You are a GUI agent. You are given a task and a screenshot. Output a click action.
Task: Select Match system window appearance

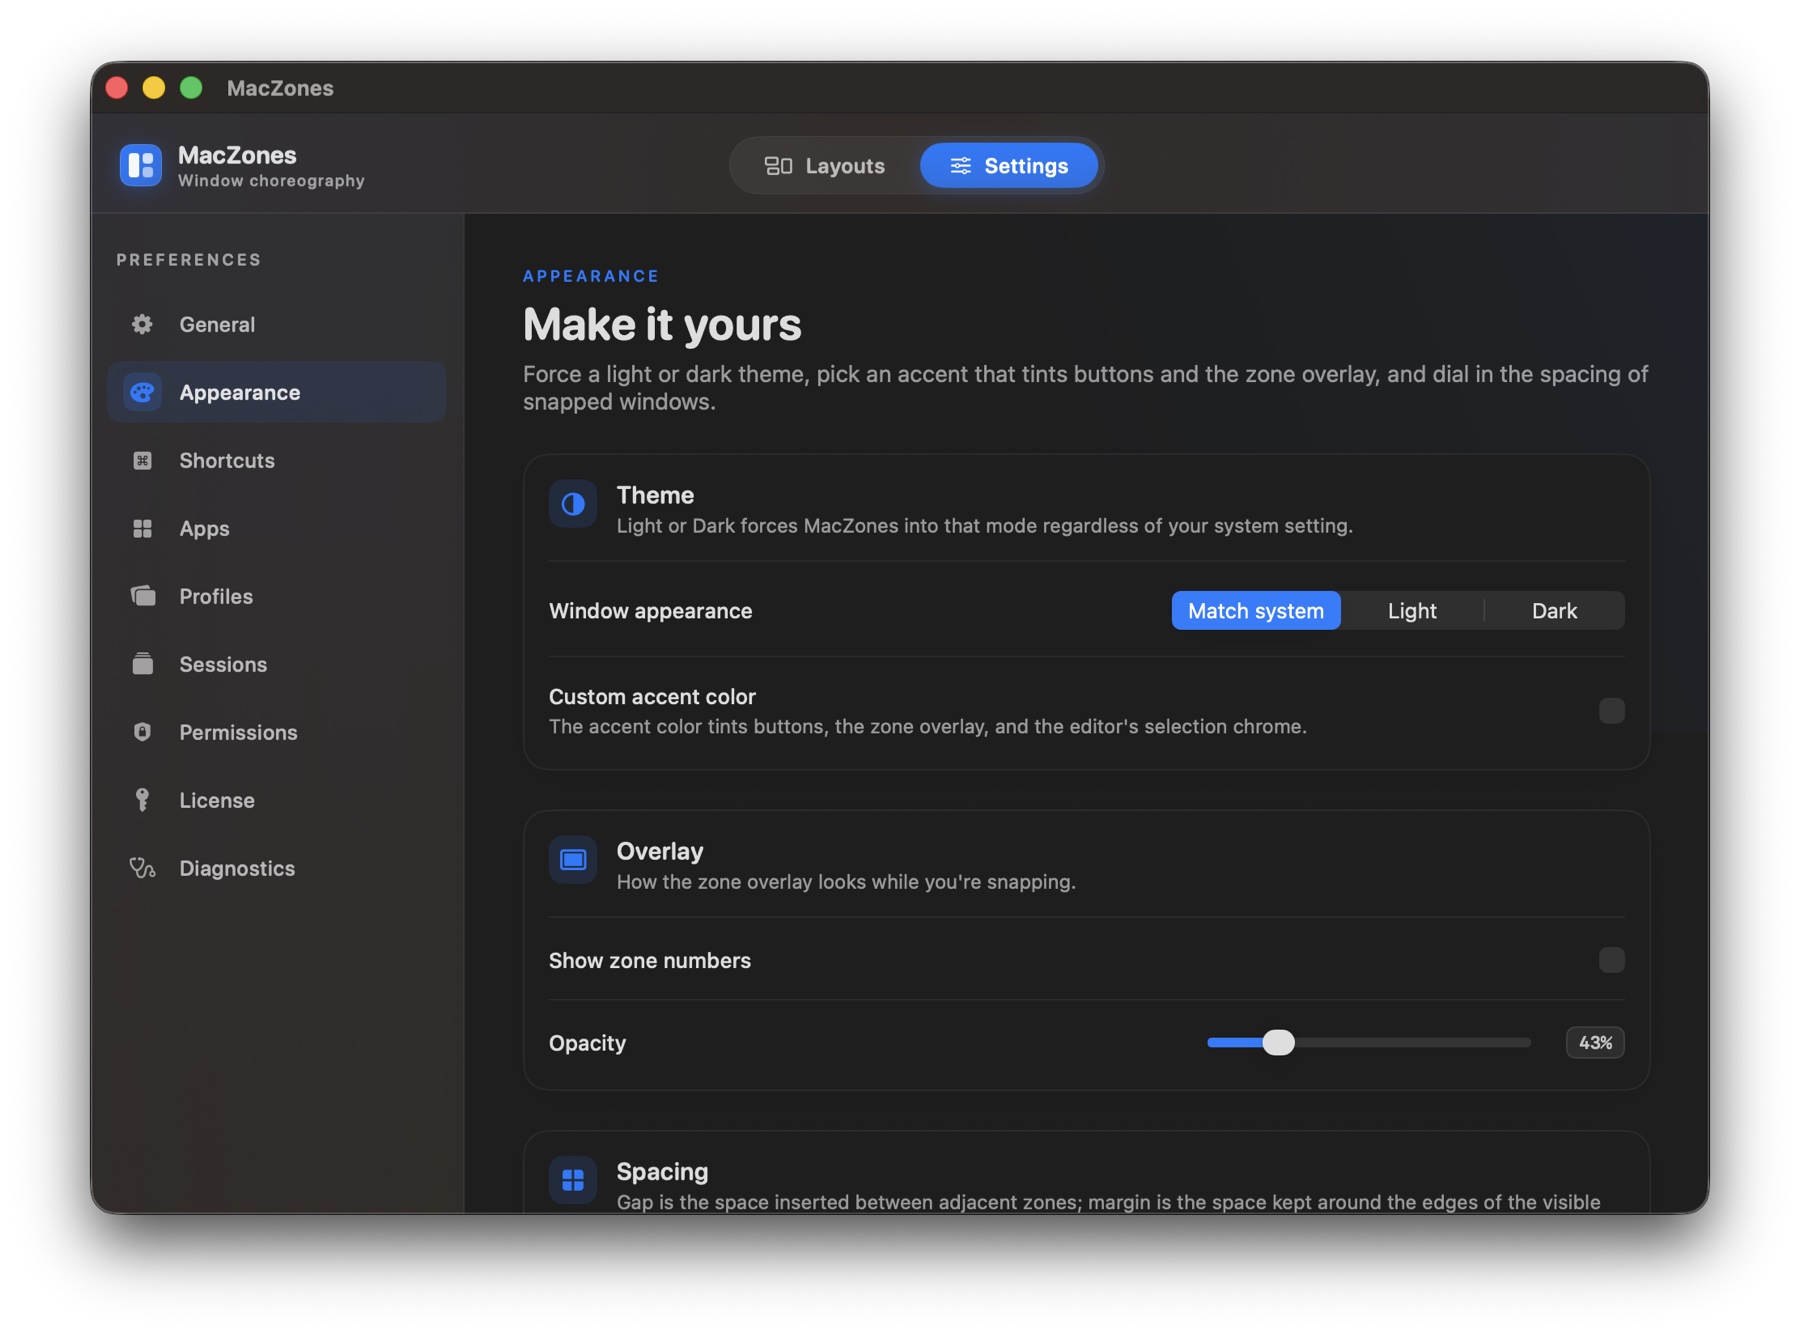point(1256,610)
